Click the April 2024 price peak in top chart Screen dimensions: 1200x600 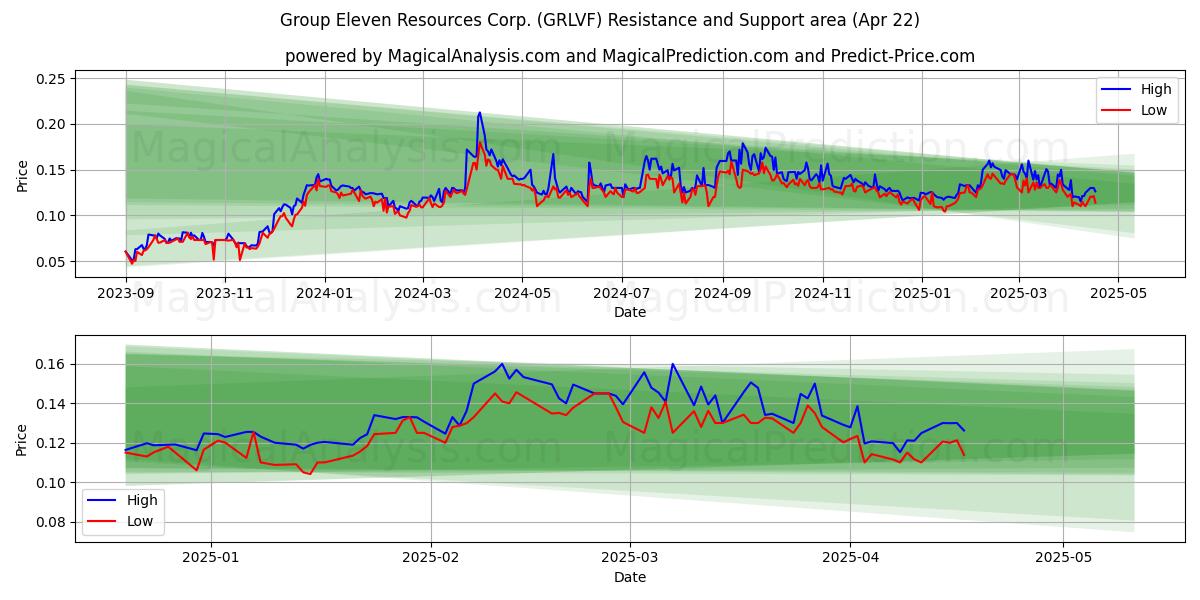pyautogui.click(x=479, y=113)
